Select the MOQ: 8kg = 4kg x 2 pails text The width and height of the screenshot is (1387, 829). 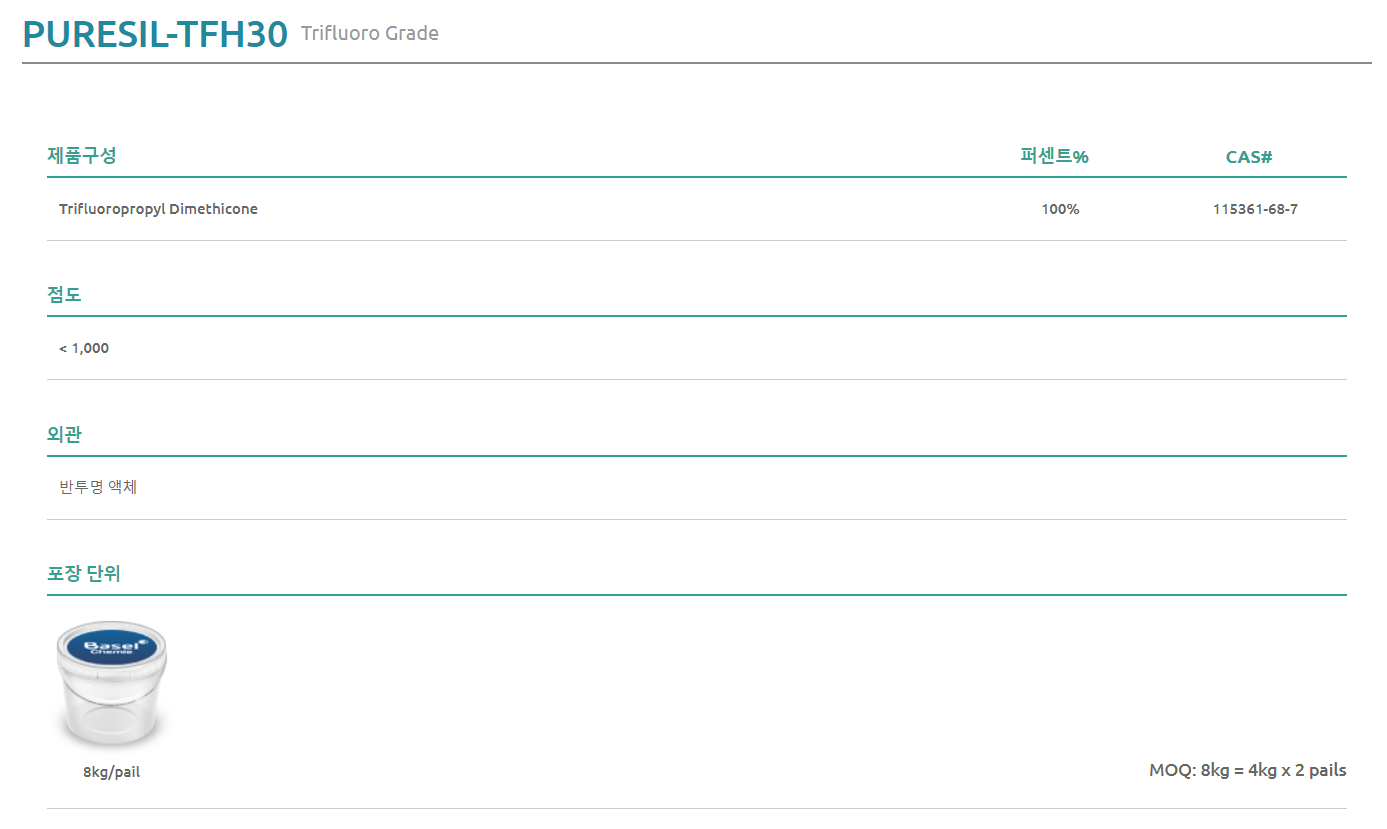1248,770
